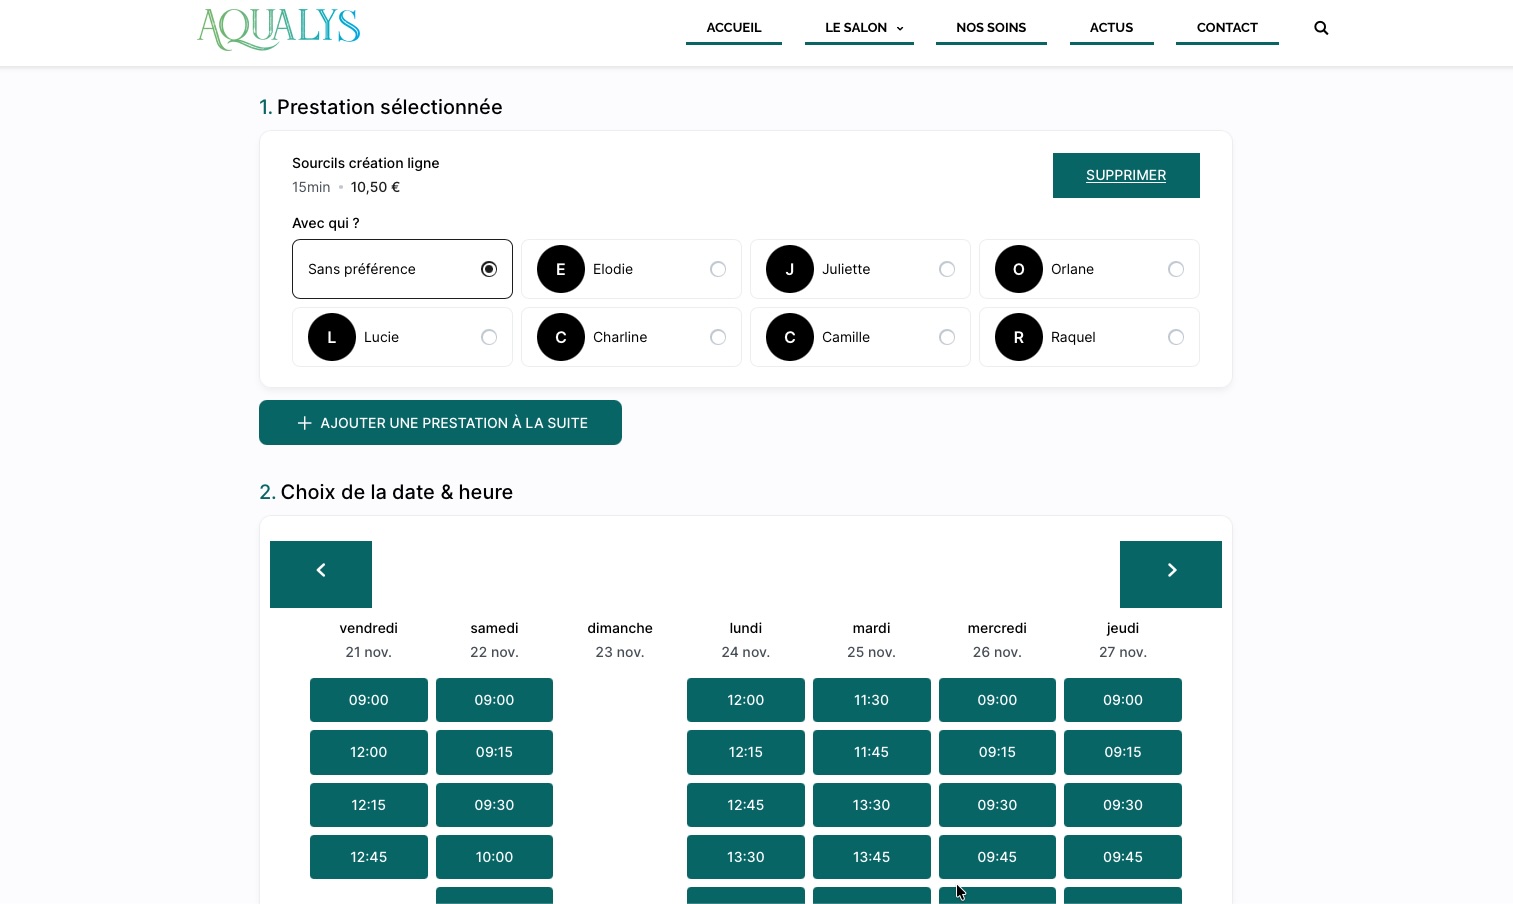Click Lucie's avatar circle
1513x904 pixels.
332,337
